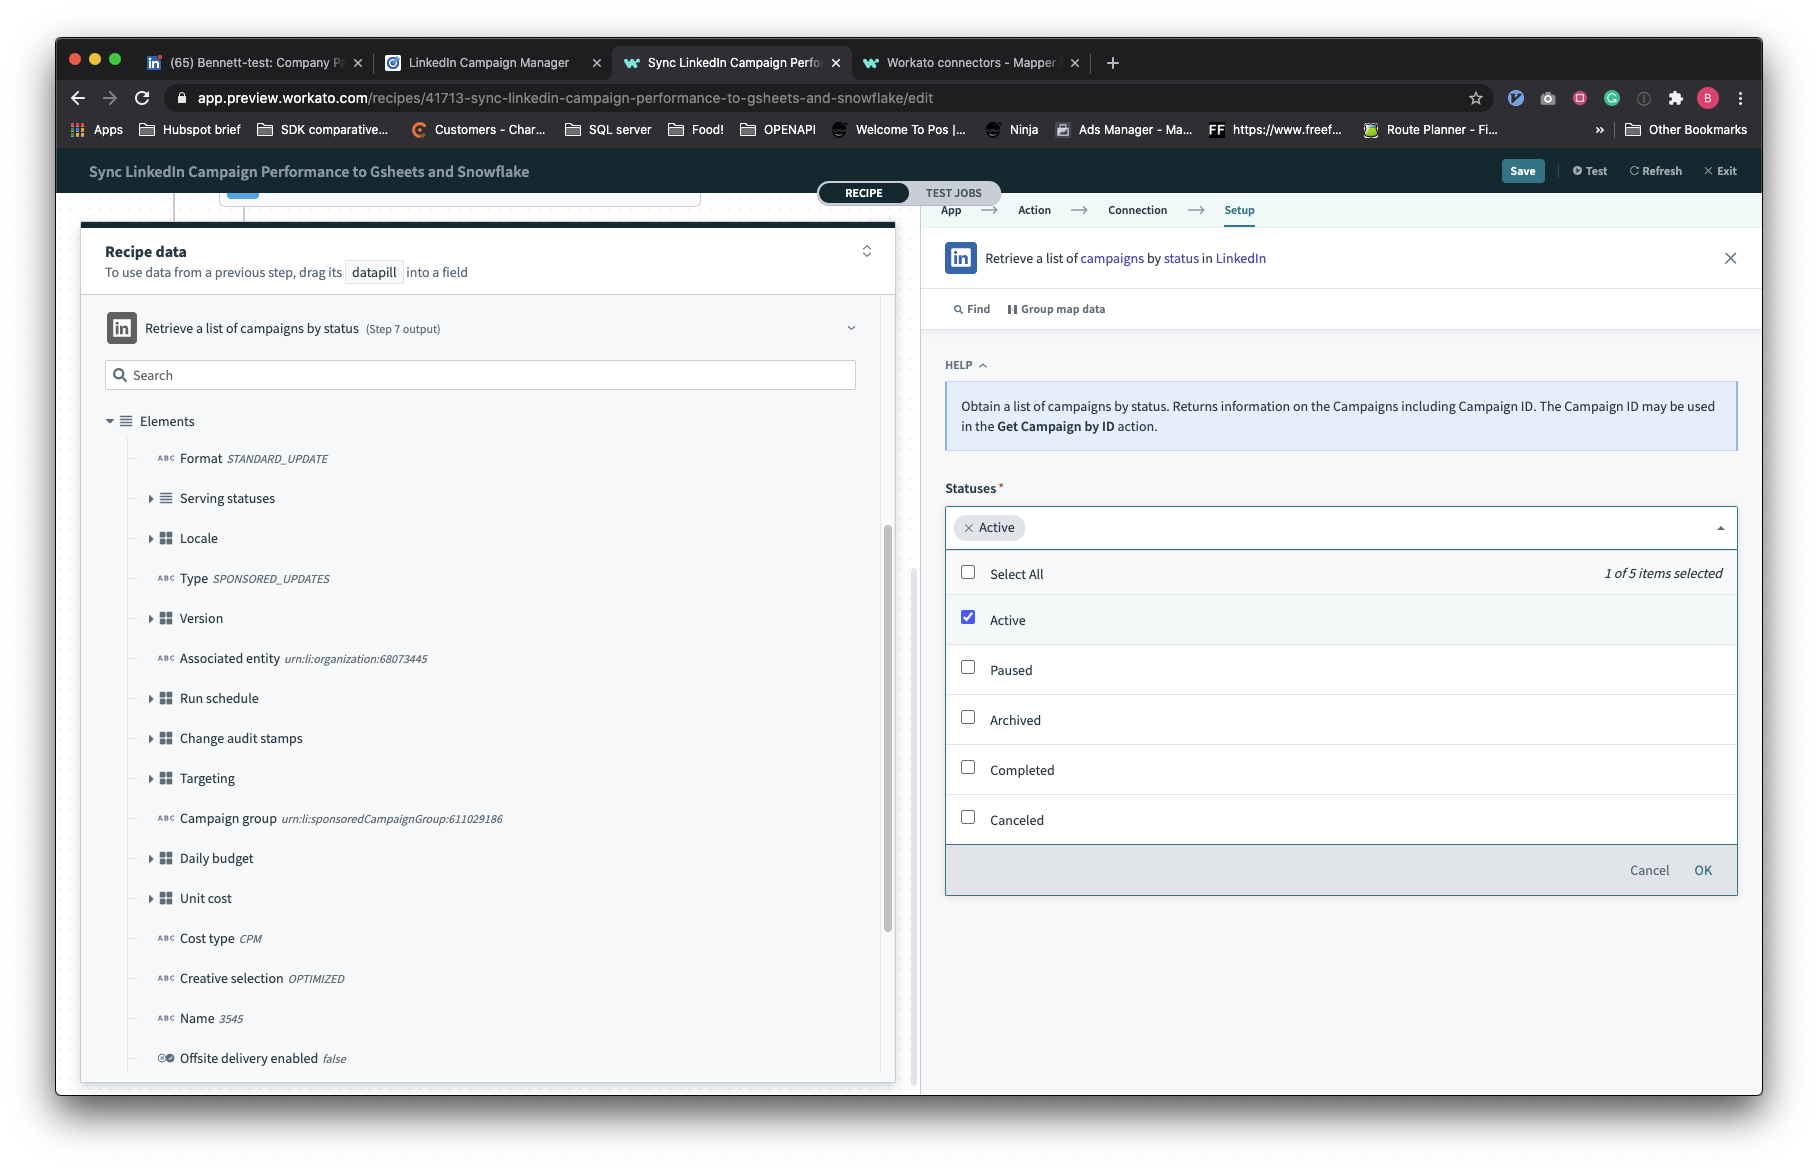Switch to the TEST JOBS tab

(953, 193)
